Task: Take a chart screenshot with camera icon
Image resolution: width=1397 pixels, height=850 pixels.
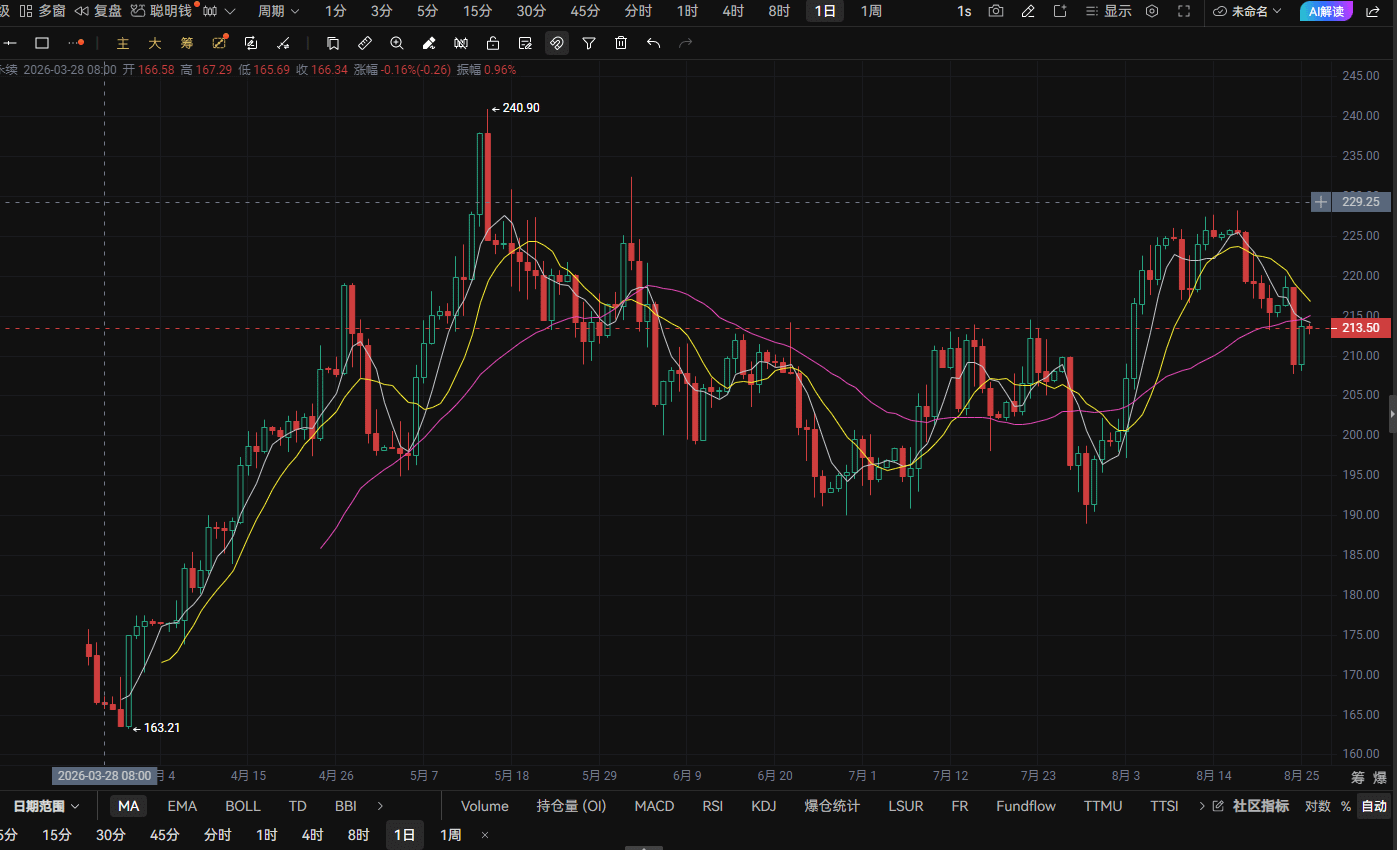Action: coord(996,11)
